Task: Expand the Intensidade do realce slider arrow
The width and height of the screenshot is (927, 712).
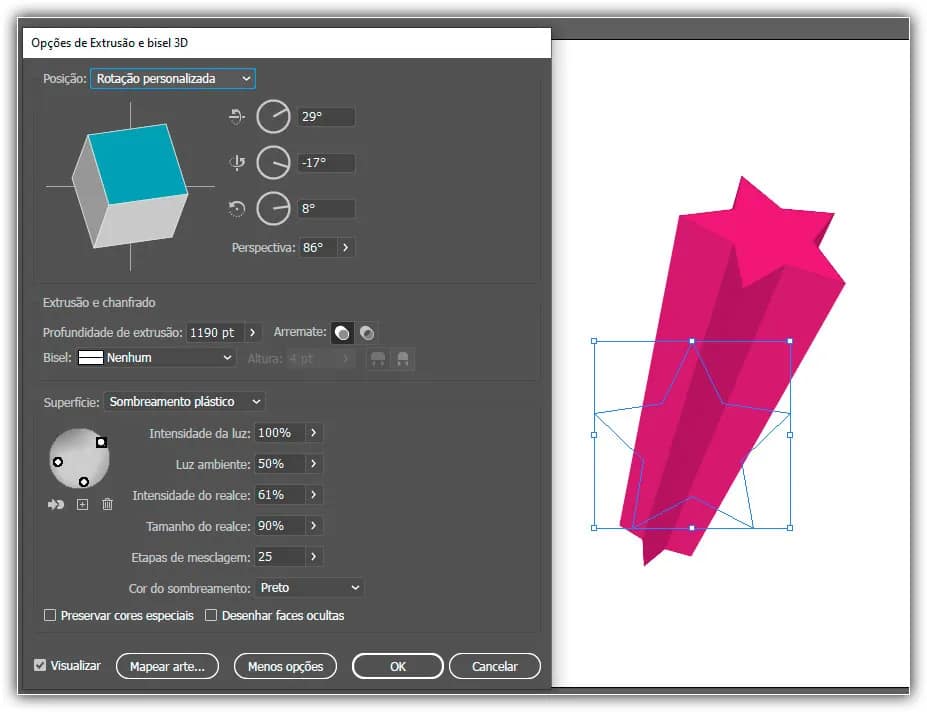Action: pyautogui.click(x=314, y=495)
